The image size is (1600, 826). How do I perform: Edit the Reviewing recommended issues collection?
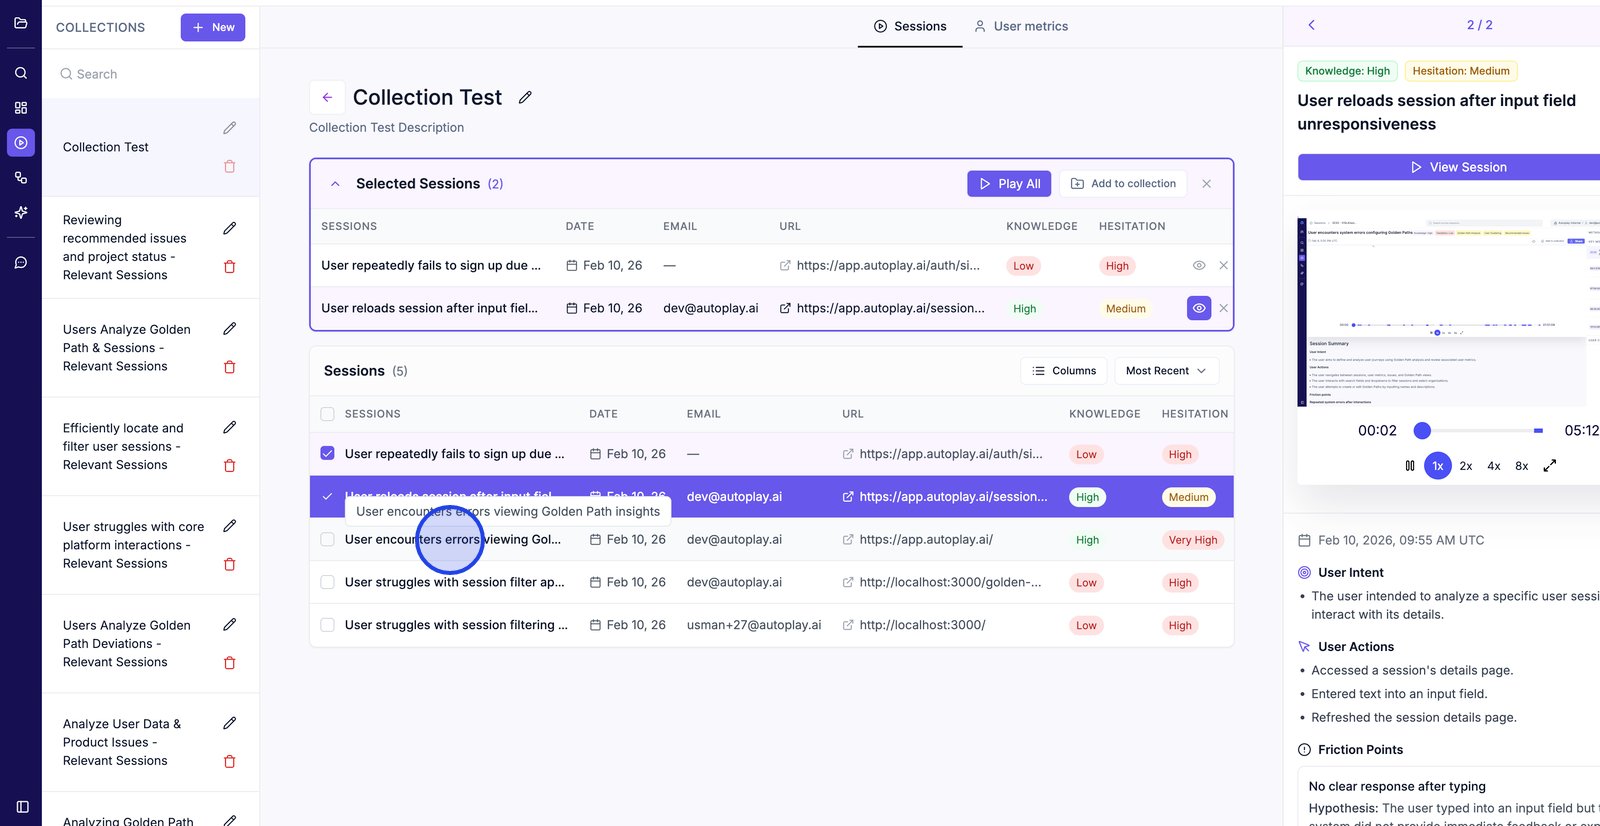[230, 228]
